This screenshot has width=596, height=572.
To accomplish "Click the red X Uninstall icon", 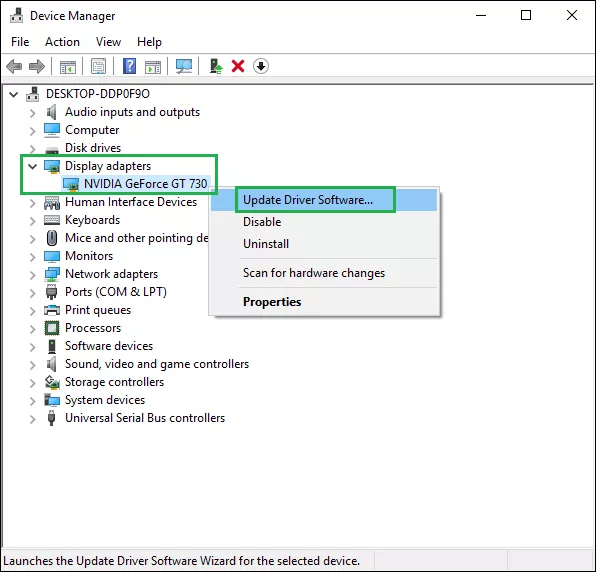I will (238, 66).
